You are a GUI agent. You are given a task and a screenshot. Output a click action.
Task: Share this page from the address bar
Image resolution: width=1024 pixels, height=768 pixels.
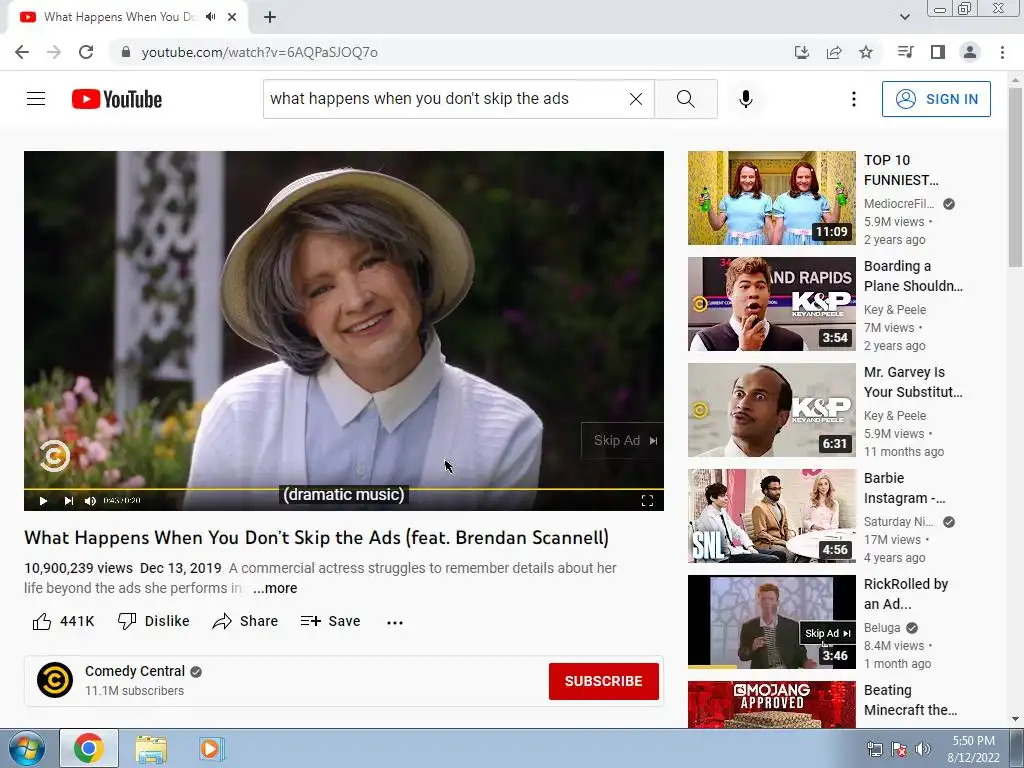click(x=834, y=52)
